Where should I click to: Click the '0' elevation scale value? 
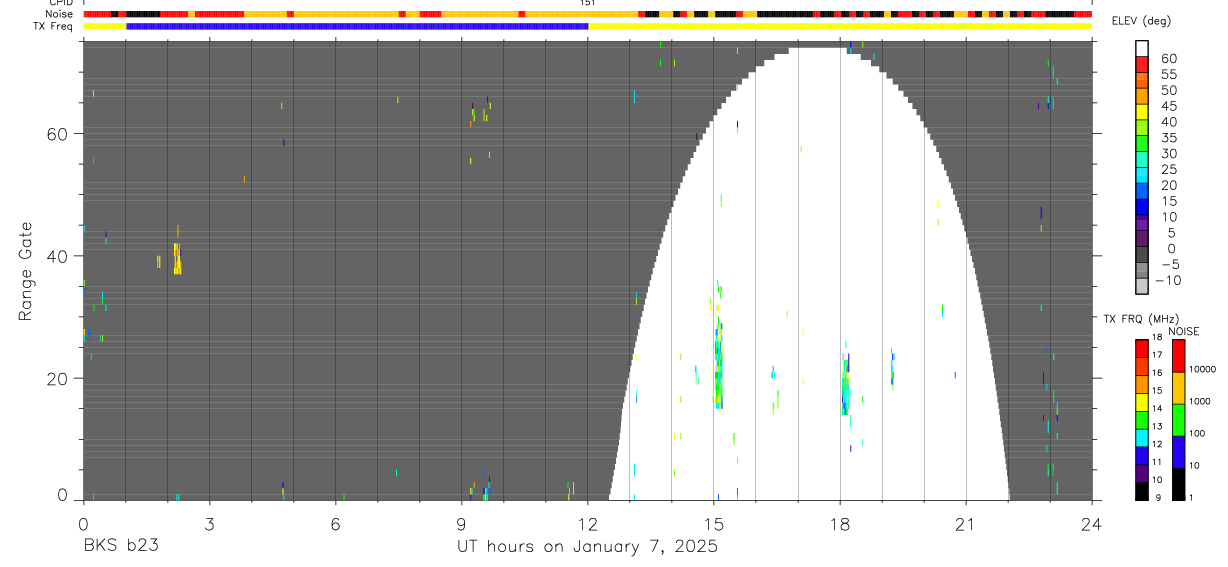point(1170,248)
